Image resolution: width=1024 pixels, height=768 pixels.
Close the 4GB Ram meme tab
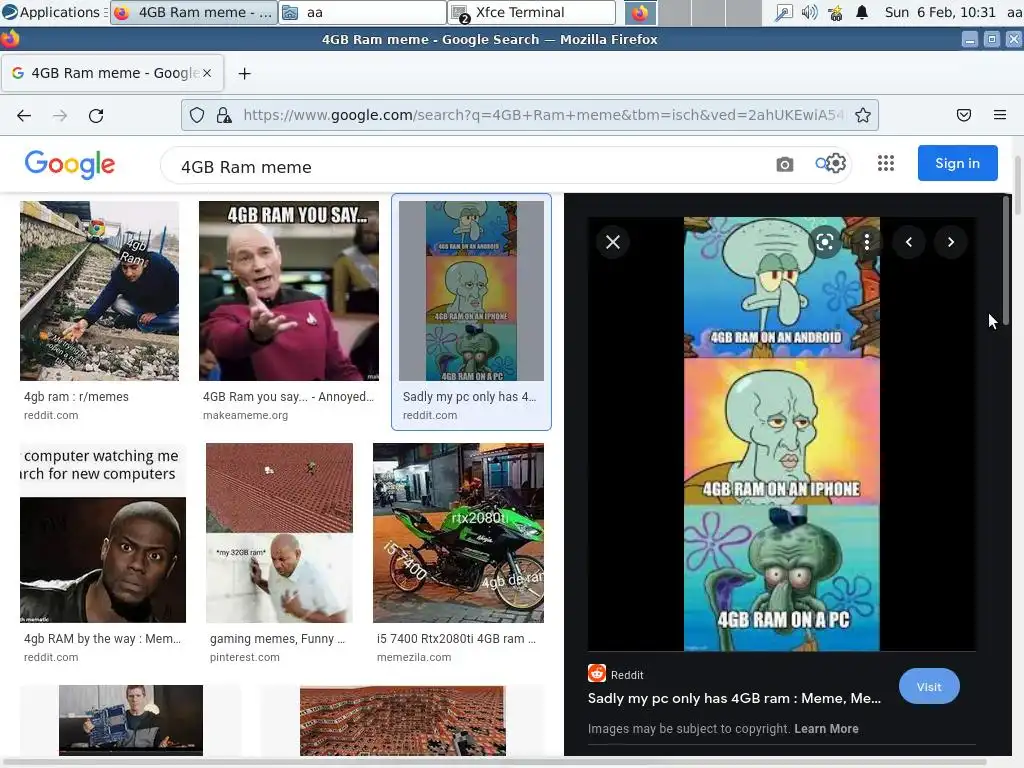coord(207,73)
